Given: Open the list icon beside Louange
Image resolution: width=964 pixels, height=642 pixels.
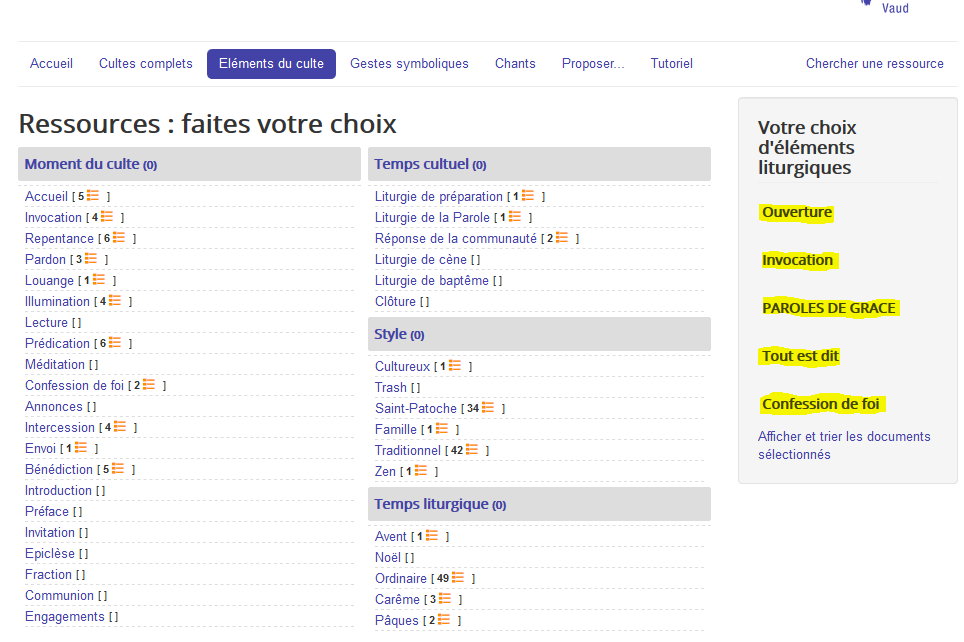Looking at the screenshot, I should 99,280.
